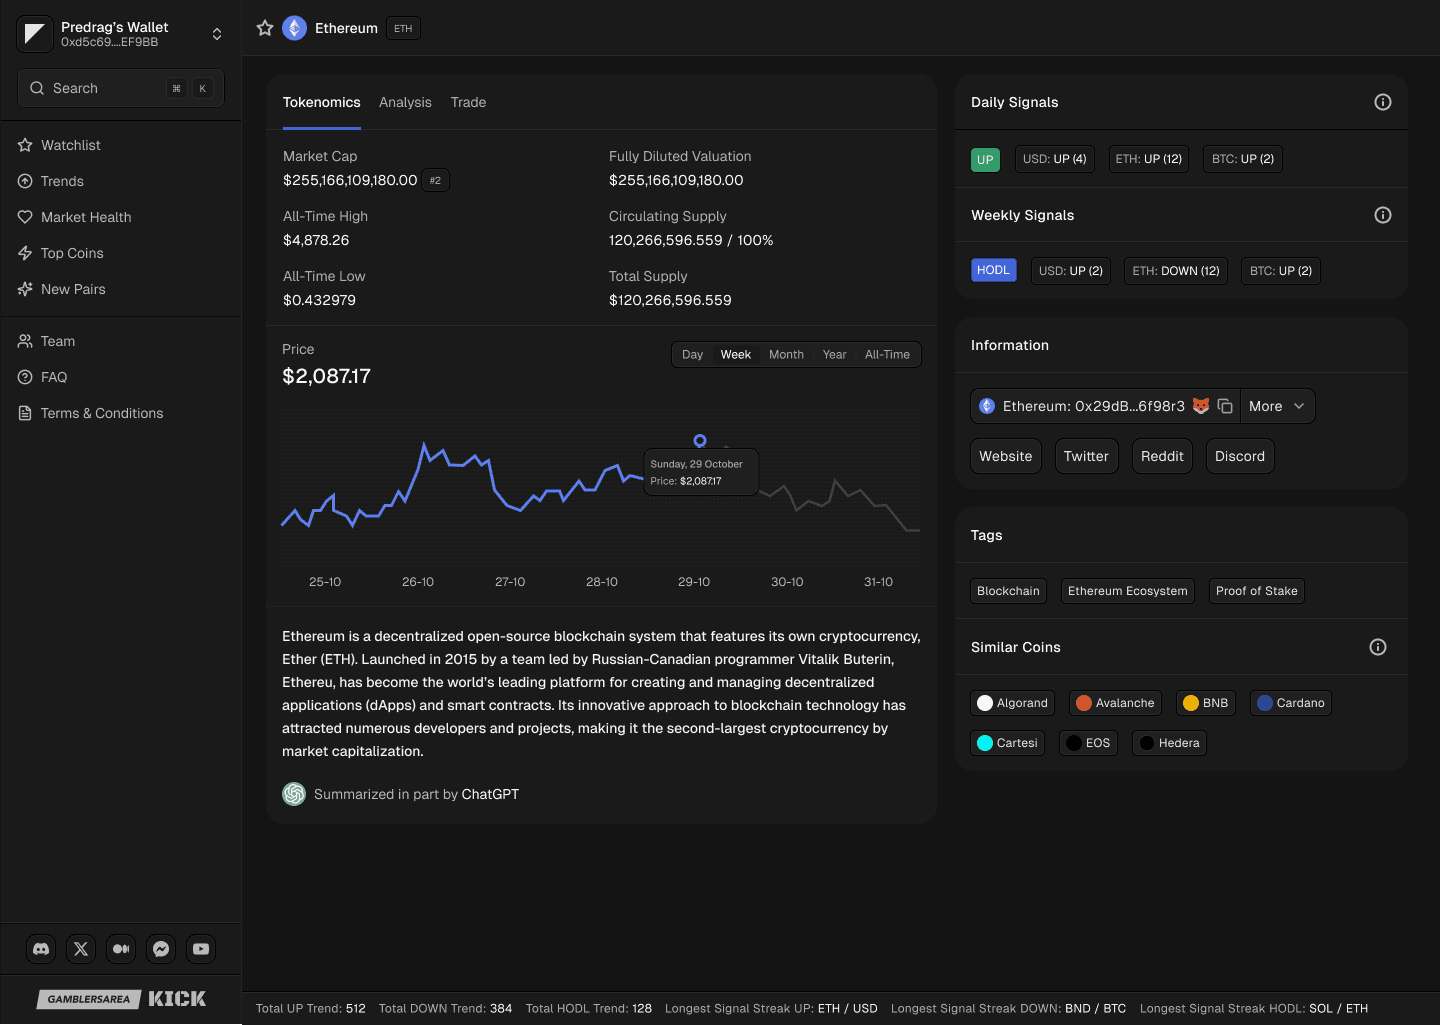Open the X (Twitter) social icon
Image resolution: width=1440 pixels, height=1025 pixels.
(x=81, y=949)
